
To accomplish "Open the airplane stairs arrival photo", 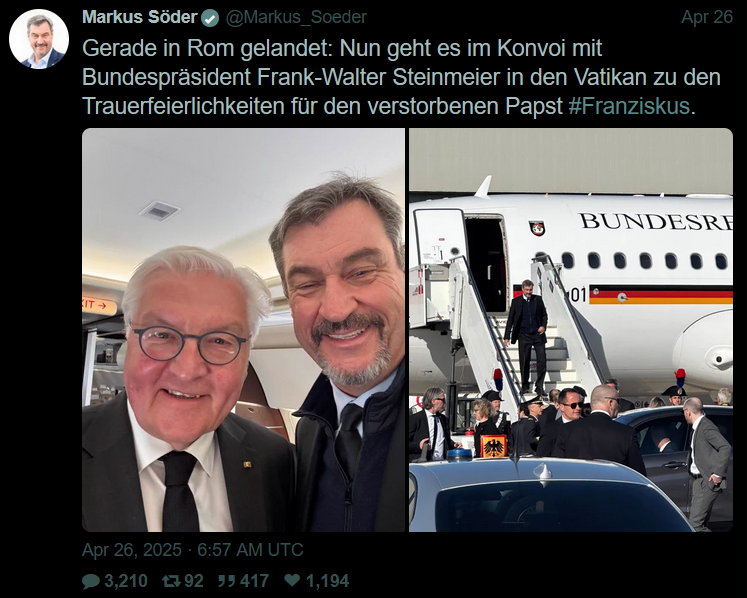I will click(571, 330).
